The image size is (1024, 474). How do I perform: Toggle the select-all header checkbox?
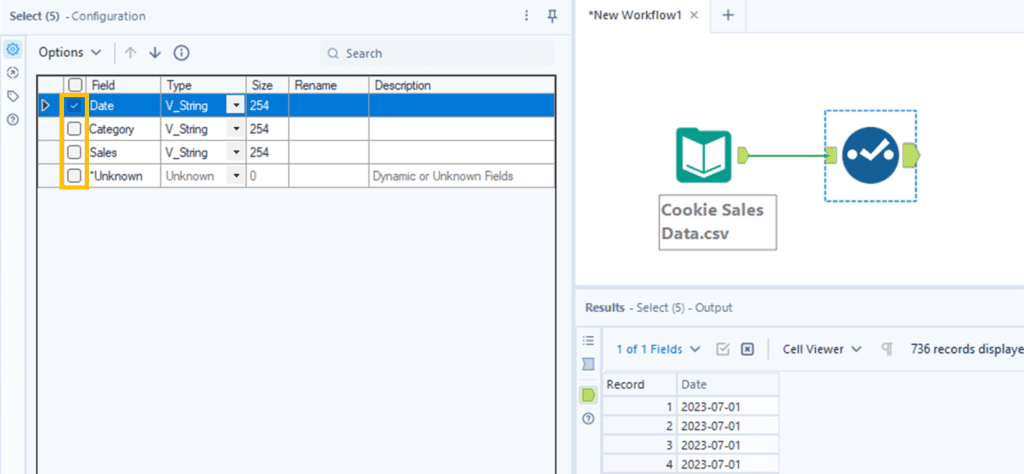tap(75, 86)
